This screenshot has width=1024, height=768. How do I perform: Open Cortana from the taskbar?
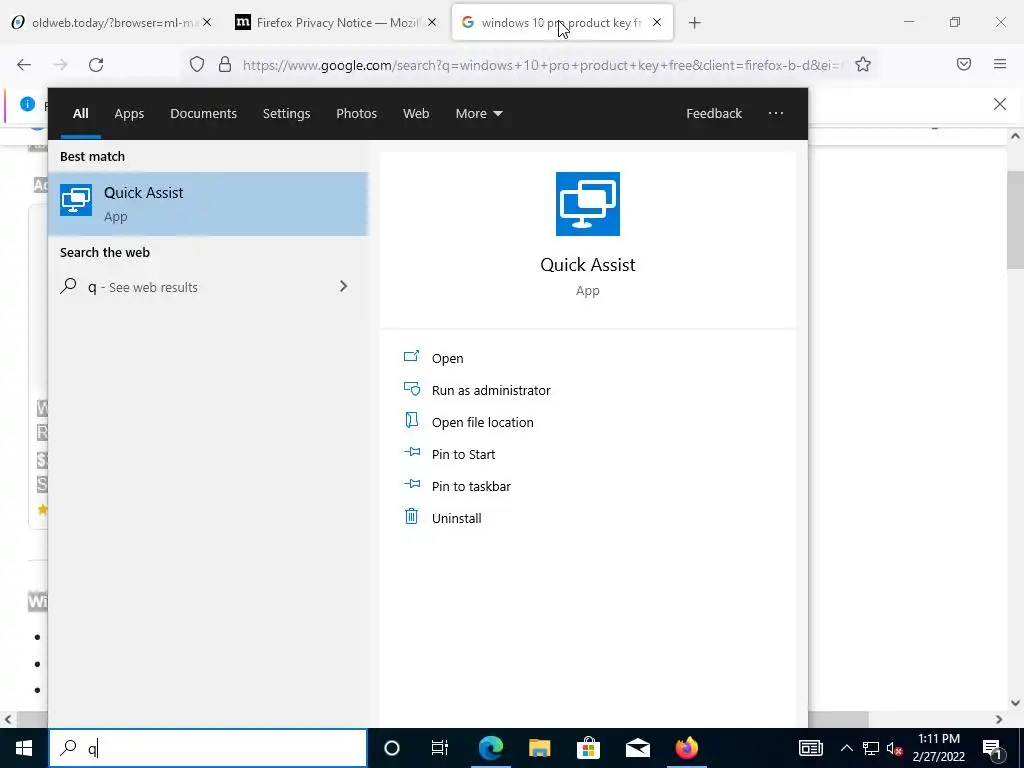392,748
